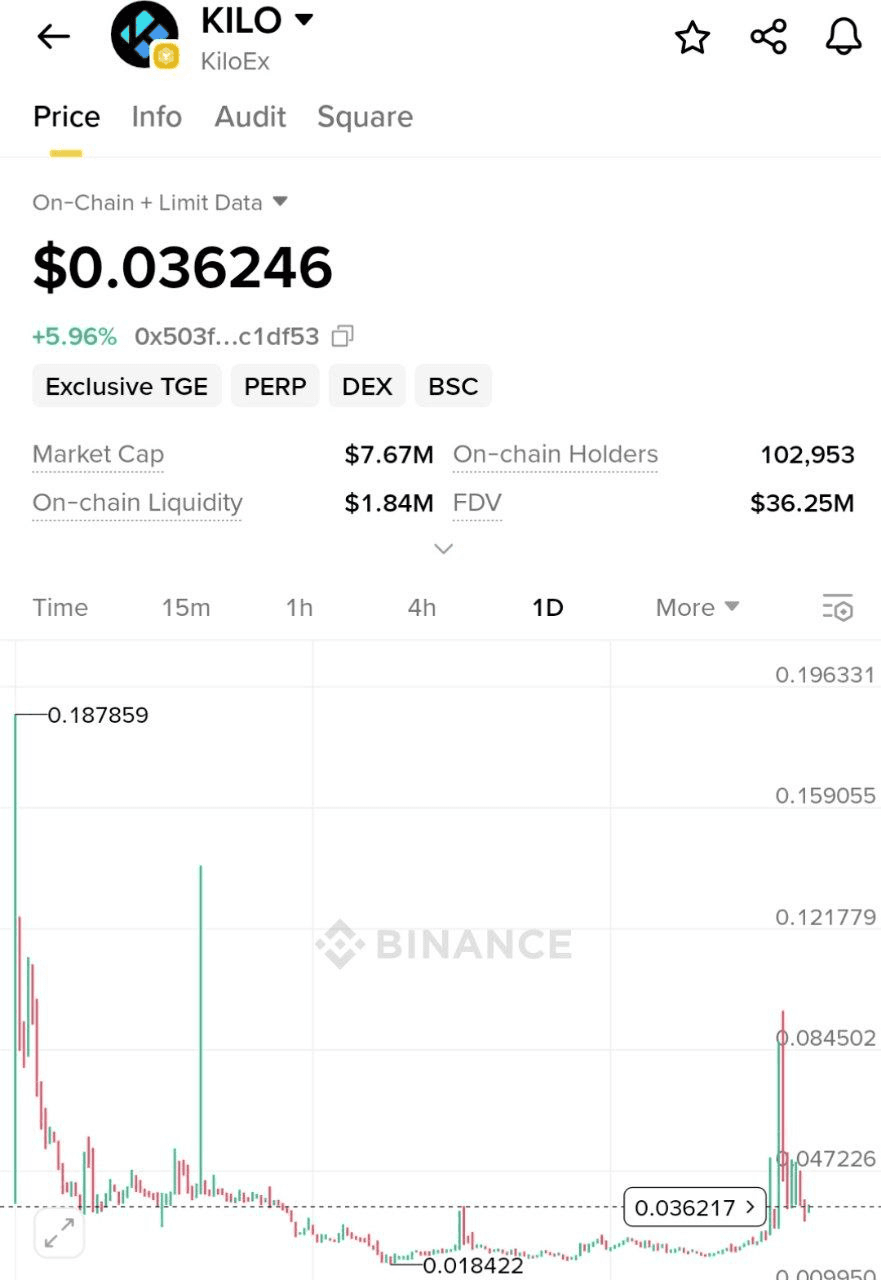Open the share icon
The width and height of the screenshot is (881, 1280).
point(768,37)
